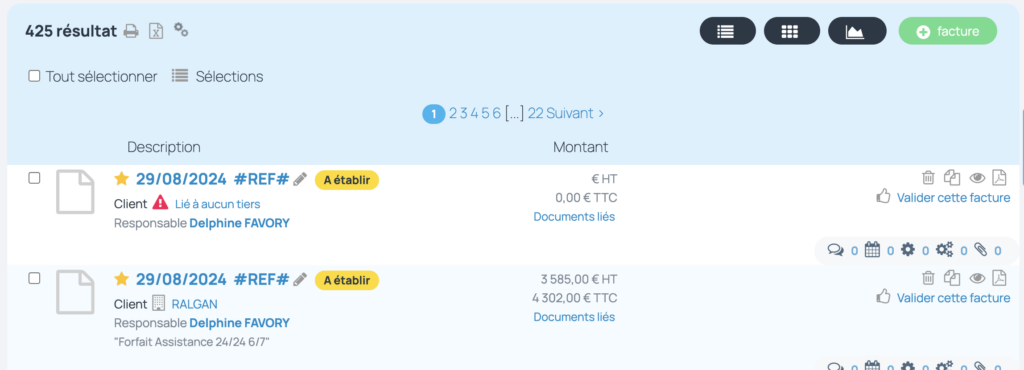The height and width of the screenshot is (370, 1024).
Task: Expand Documents liés for the RALGAN invoice
Action: click(574, 317)
